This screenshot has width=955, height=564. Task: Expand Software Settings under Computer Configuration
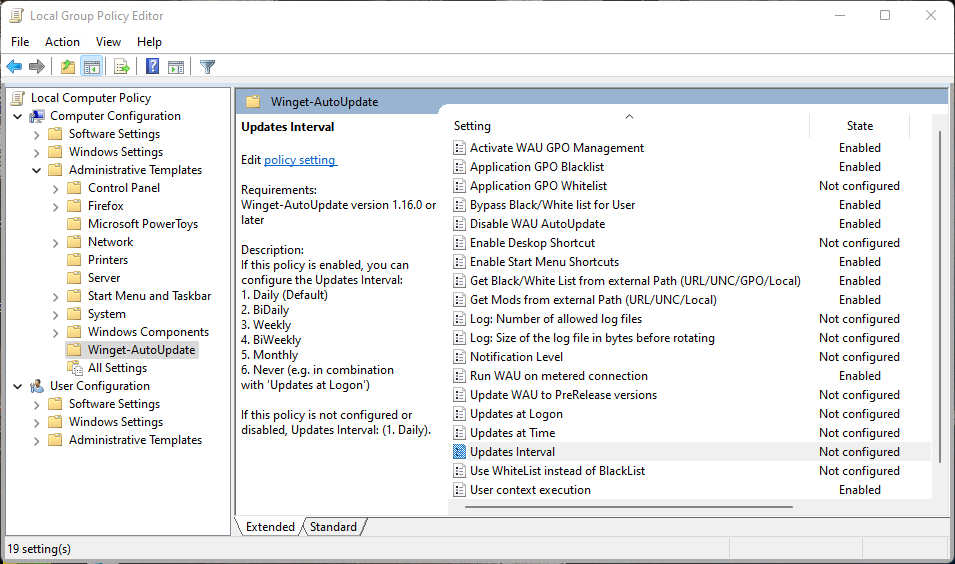[x=37, y=134]
